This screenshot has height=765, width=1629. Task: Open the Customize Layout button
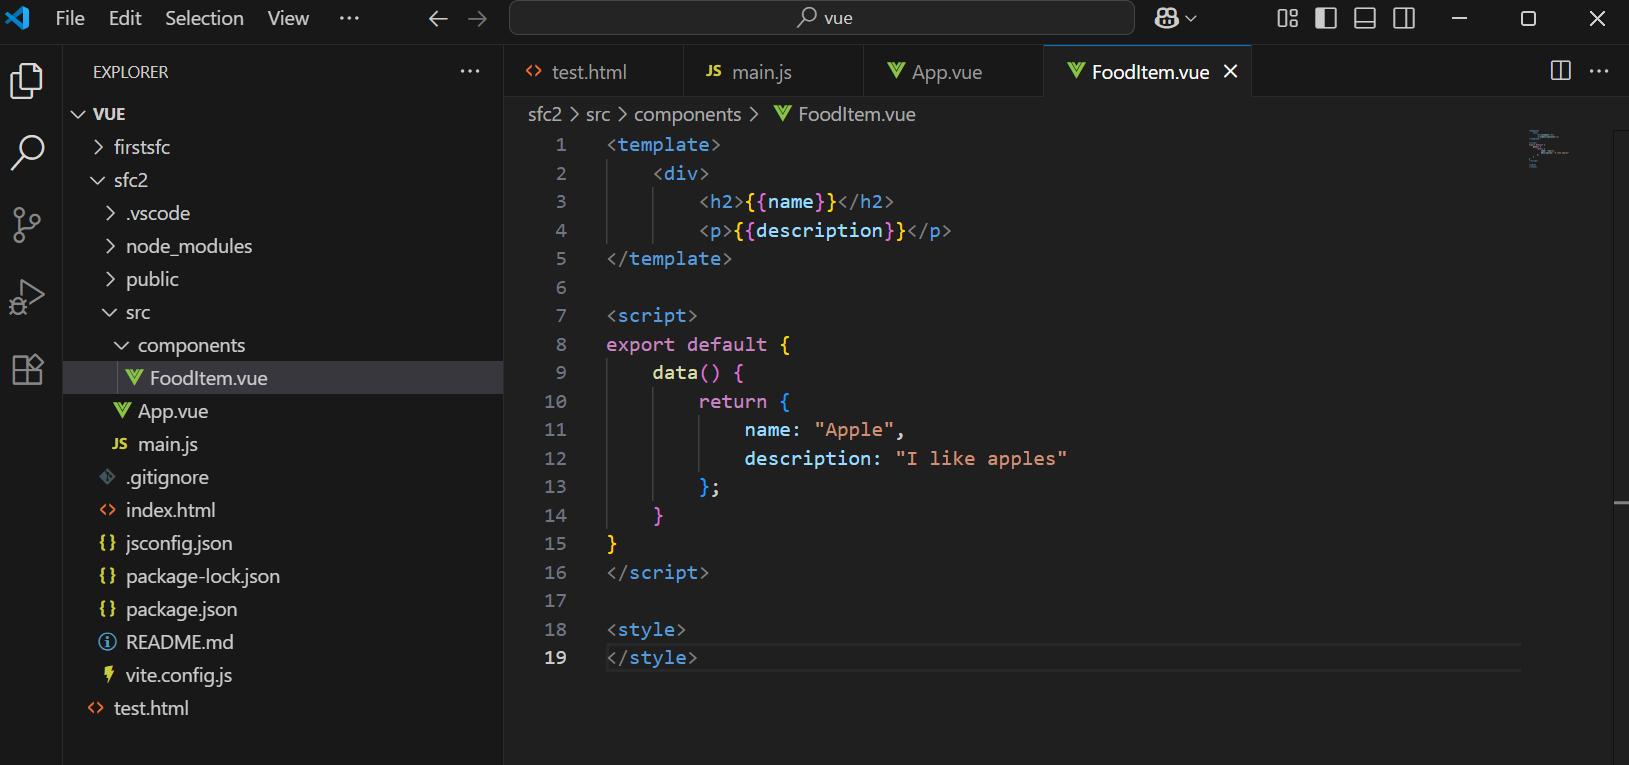[1287, 18]
